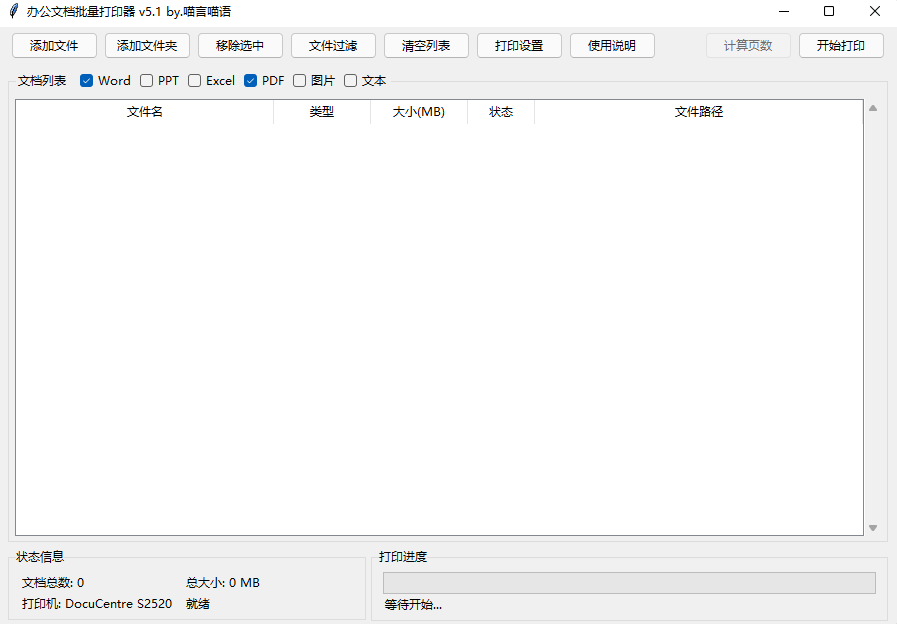Open the 文件过滤 filter dialog

pyautogui.click(x=332, y=45)
